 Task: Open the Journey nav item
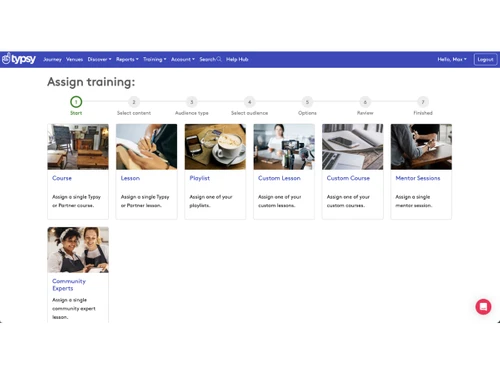(52, 59)
